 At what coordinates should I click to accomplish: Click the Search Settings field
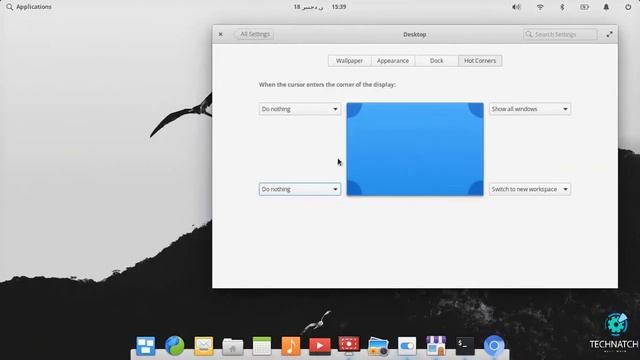tap(560, 34)
